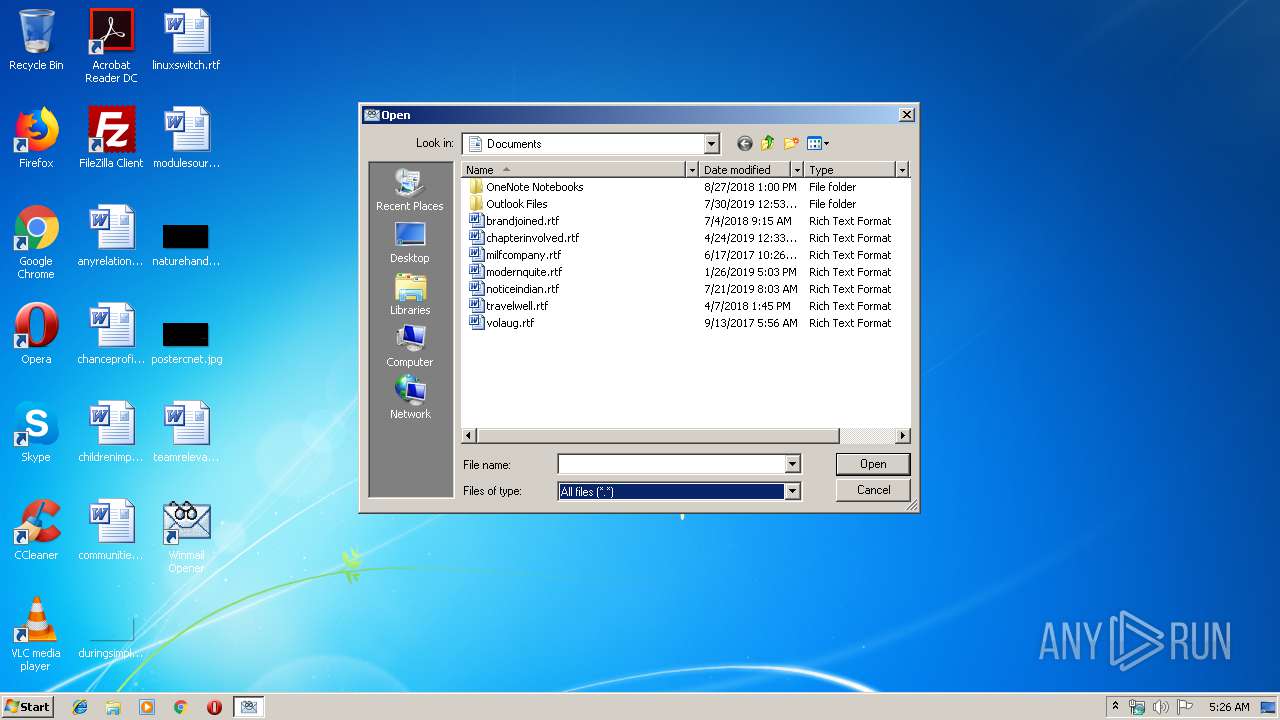Select the Outlook Files folder
Screen dimensions: 1280x720
[x=508, y=204]
